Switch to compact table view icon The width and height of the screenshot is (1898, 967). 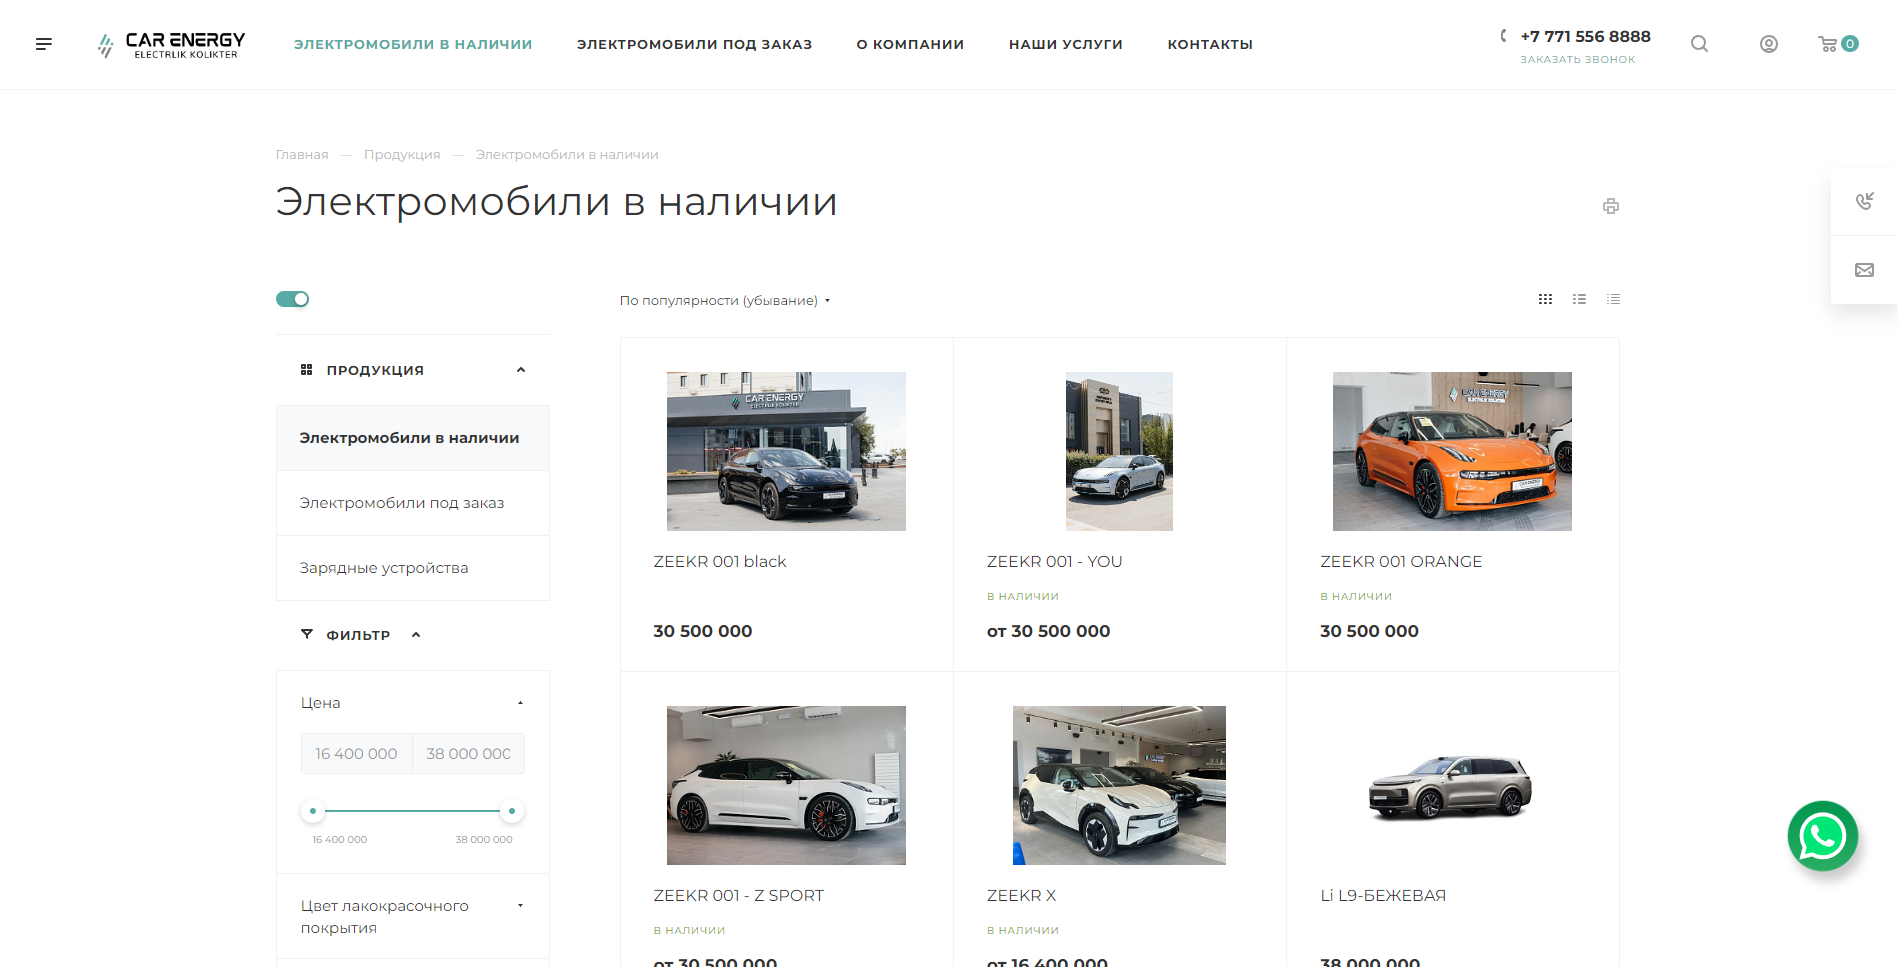1613,299
